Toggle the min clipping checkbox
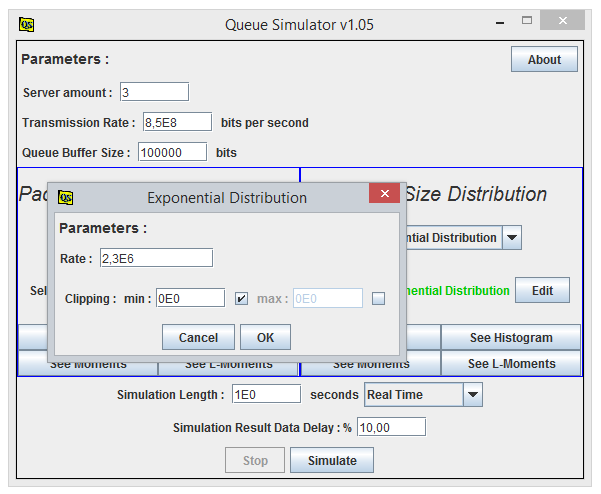This screenshot has width=601, height=494. pos(241,299)
